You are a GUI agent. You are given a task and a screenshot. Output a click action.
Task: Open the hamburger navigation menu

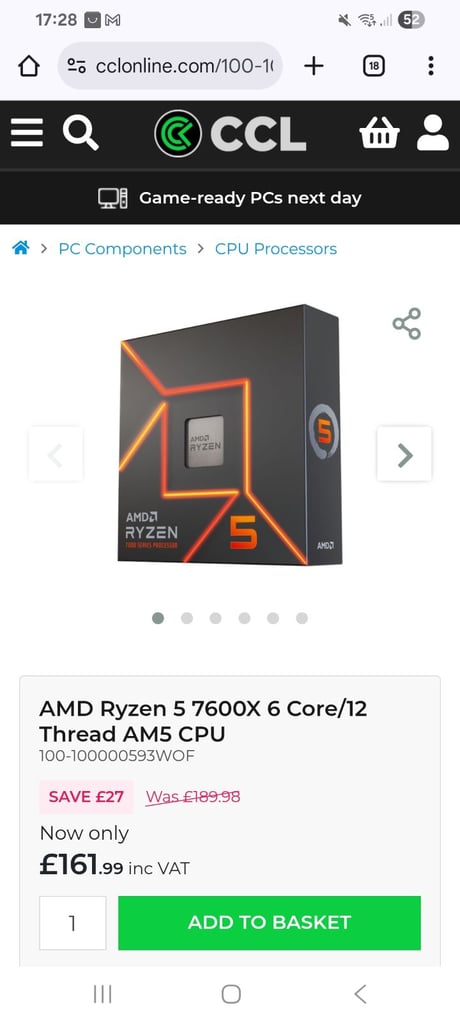pyautogui.click(x=27, y=133)
